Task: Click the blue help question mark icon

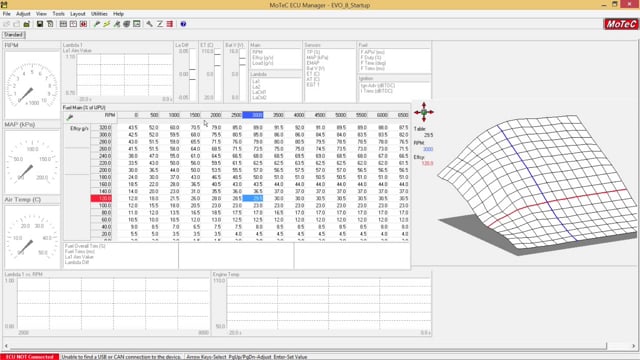Action: [183, 24]
